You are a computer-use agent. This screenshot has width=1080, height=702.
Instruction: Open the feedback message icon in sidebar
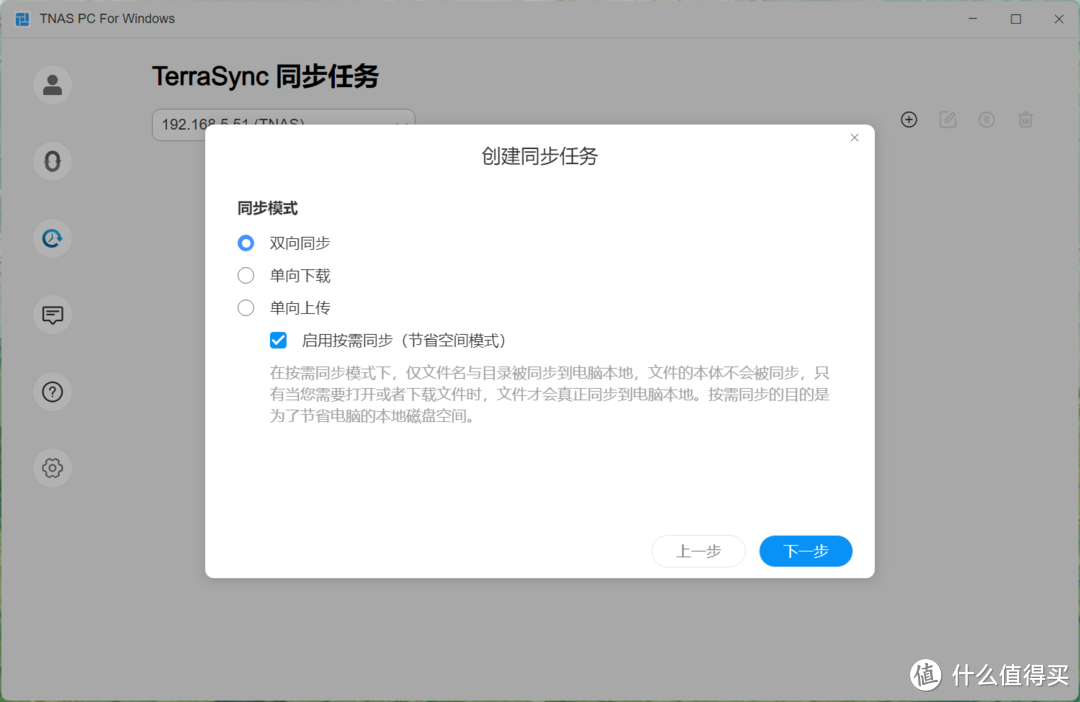tap(52, 315)
